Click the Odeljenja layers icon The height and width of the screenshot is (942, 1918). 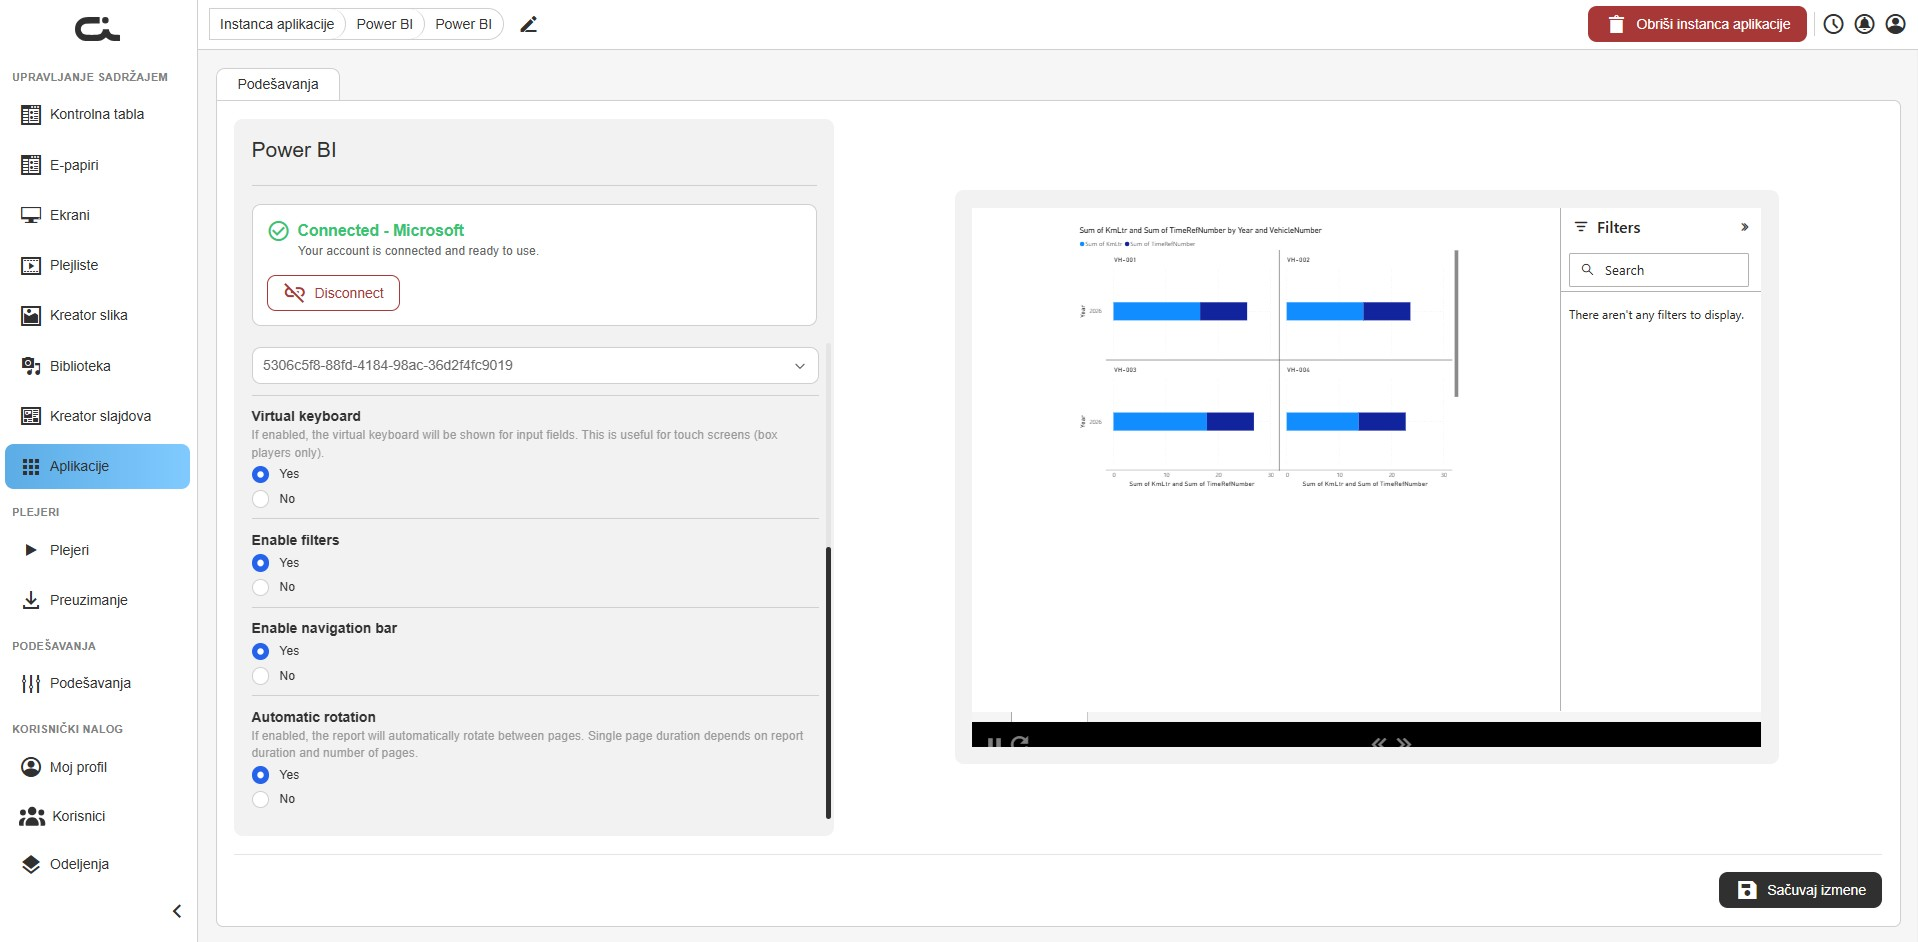[x=31, y=864]
